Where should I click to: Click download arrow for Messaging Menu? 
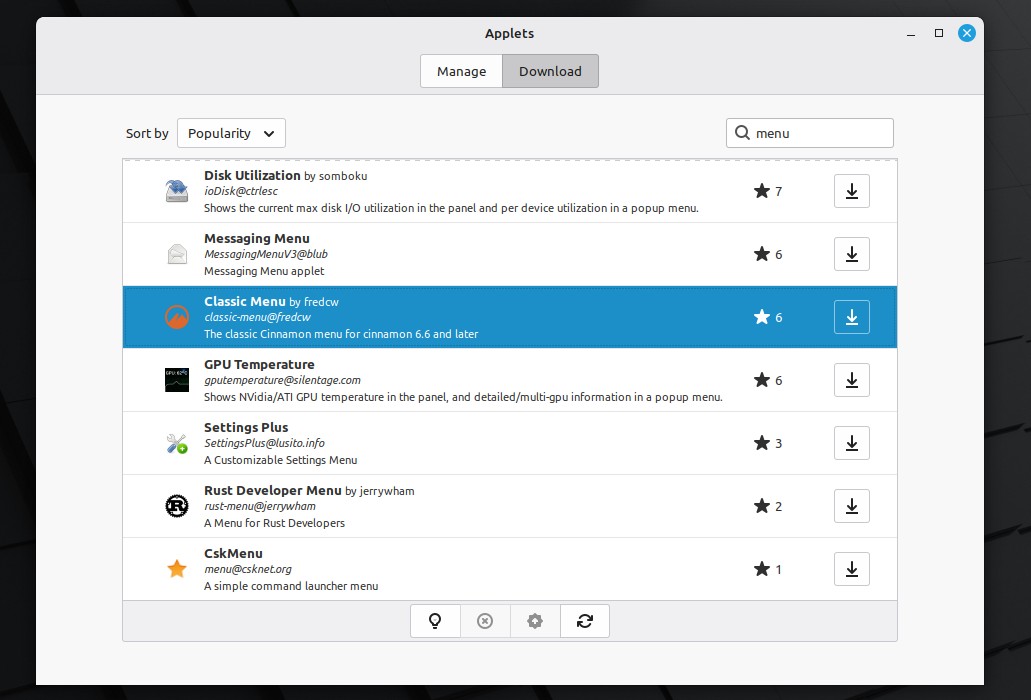851,254
